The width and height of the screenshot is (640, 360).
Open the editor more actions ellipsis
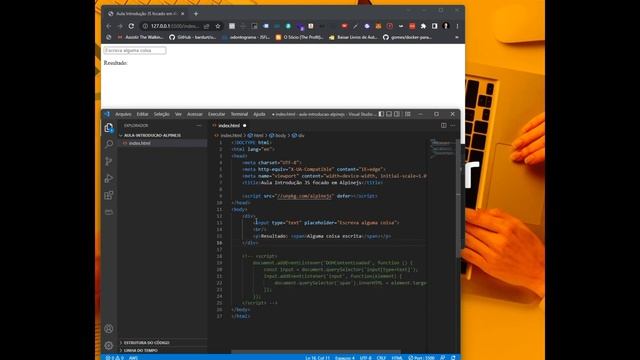(x=453, y=125)
